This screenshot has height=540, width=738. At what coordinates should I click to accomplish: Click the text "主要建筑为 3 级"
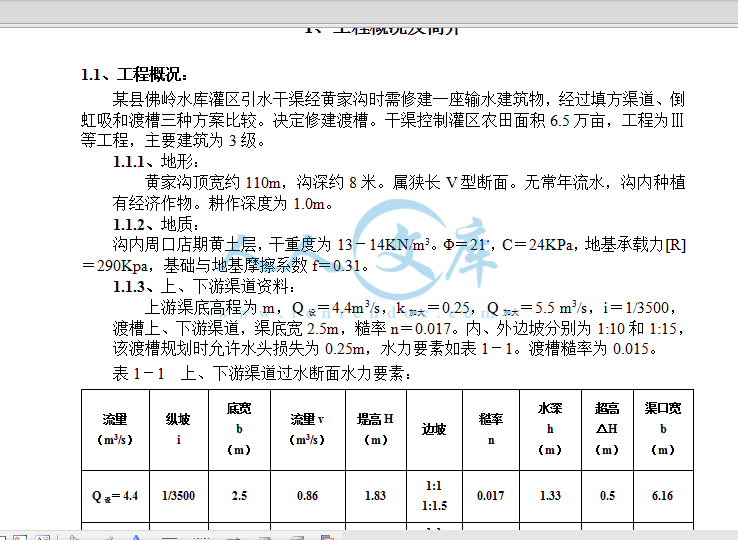[201, 140]
